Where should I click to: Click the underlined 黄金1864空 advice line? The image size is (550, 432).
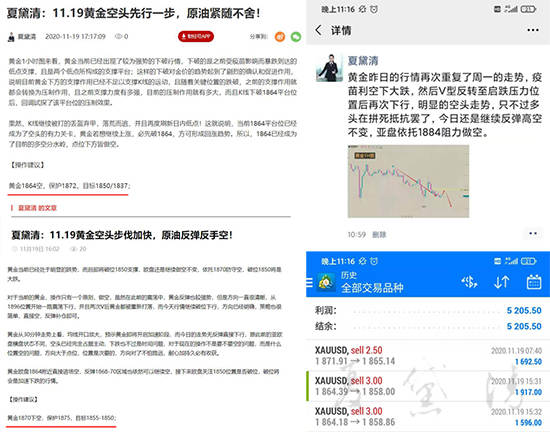pyautogui.click(x=69, y=186)
